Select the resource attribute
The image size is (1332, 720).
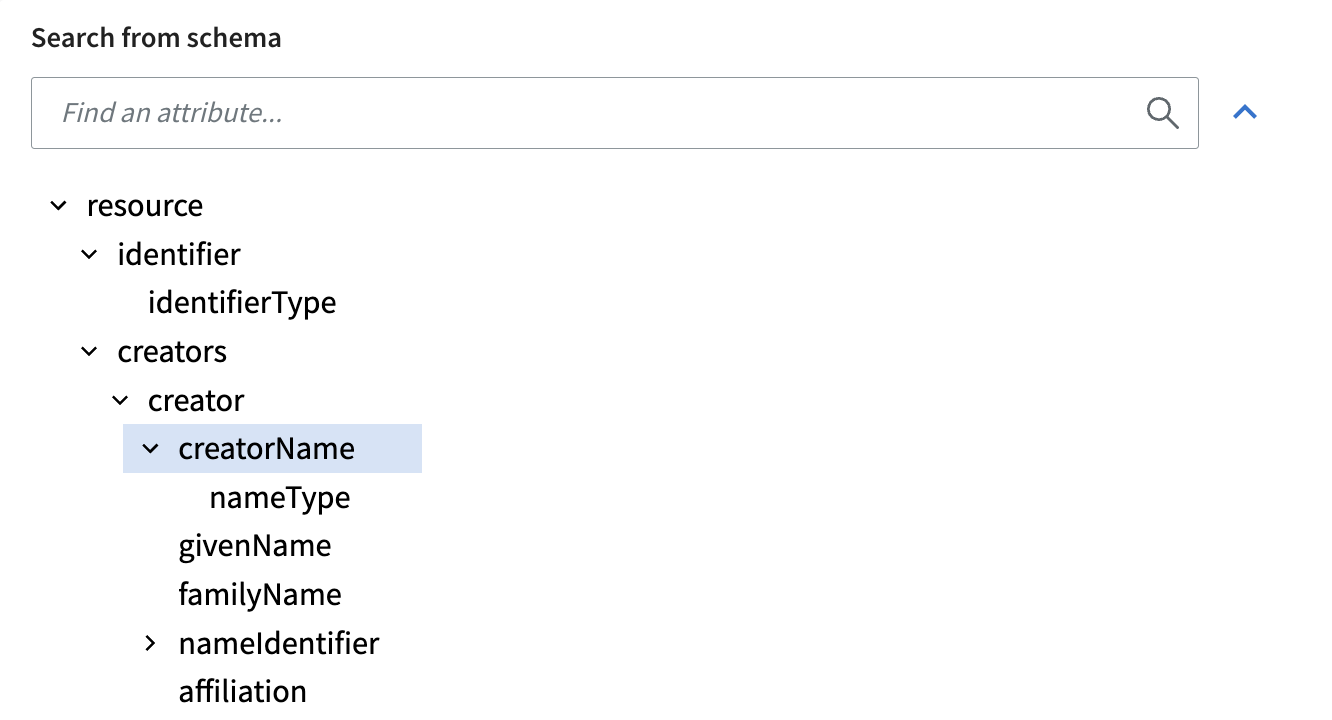pos(145,206)
